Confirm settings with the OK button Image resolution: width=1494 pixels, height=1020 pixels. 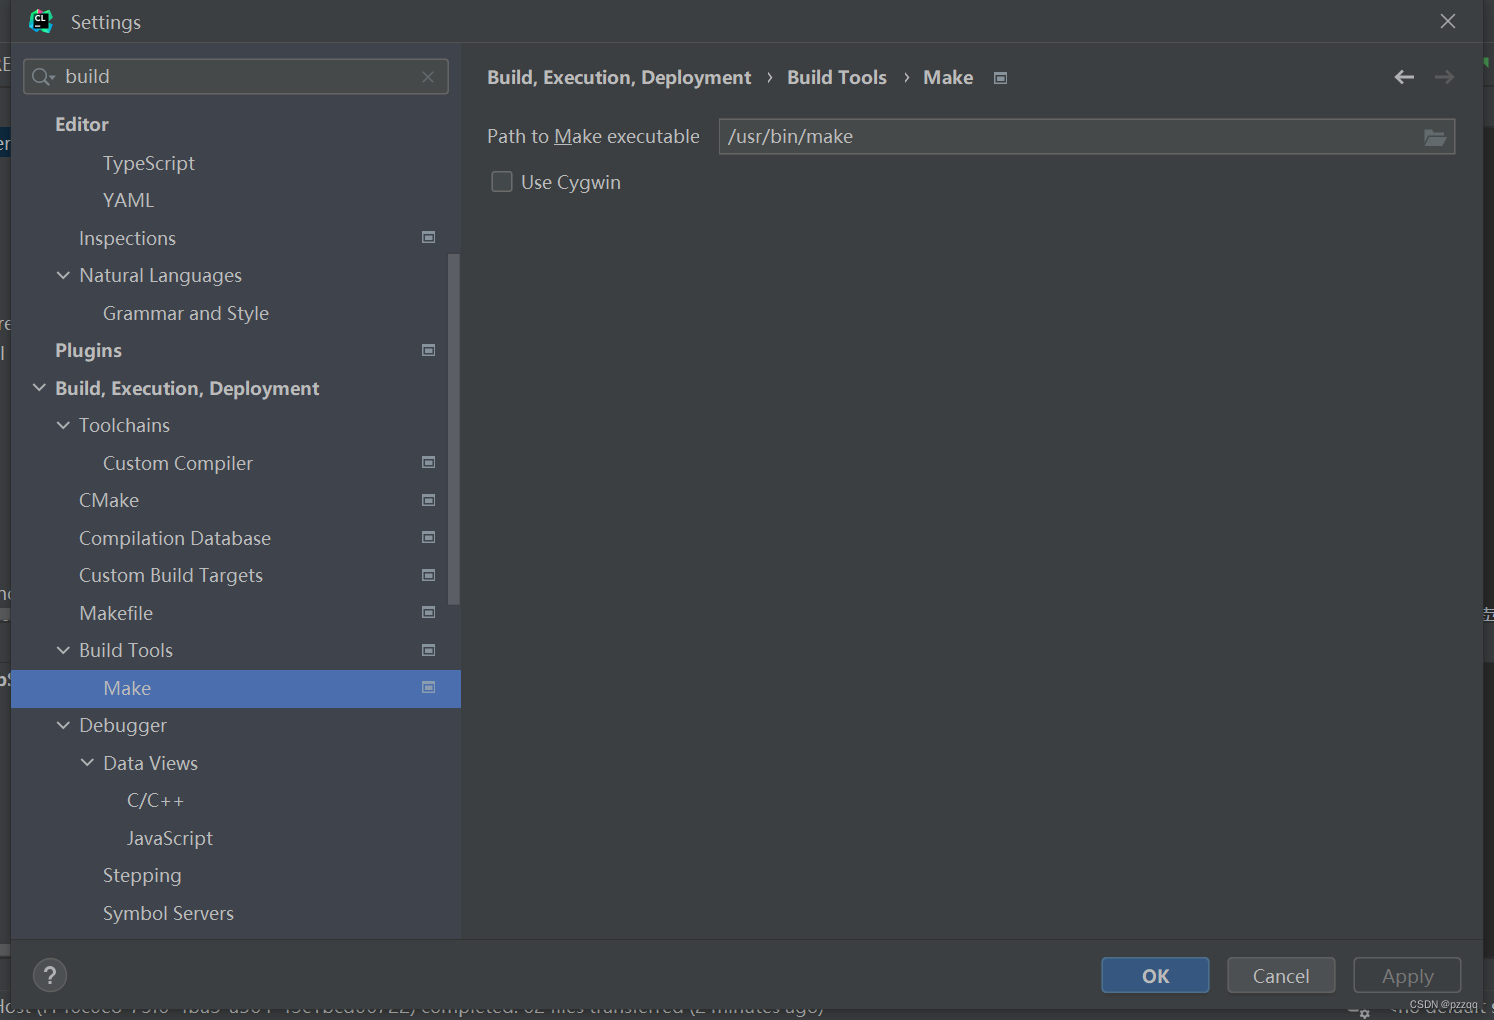[x=1155, y=975]
